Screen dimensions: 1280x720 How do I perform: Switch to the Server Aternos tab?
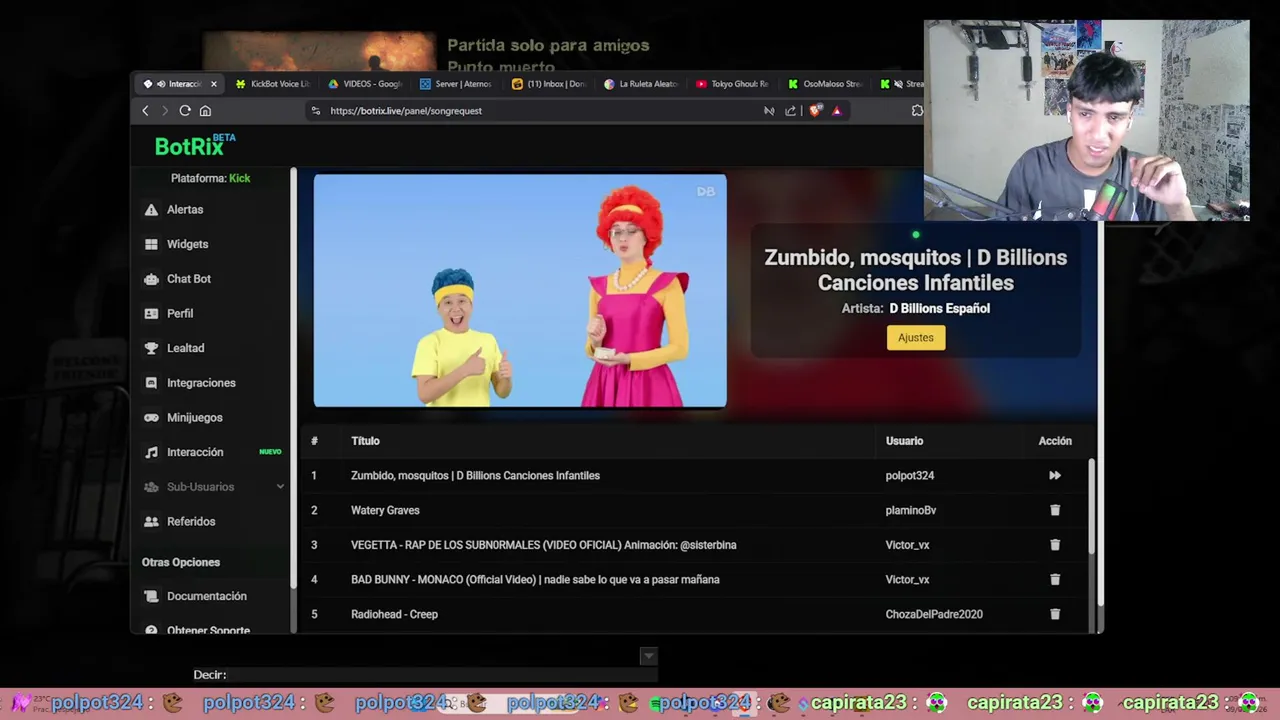456,84
